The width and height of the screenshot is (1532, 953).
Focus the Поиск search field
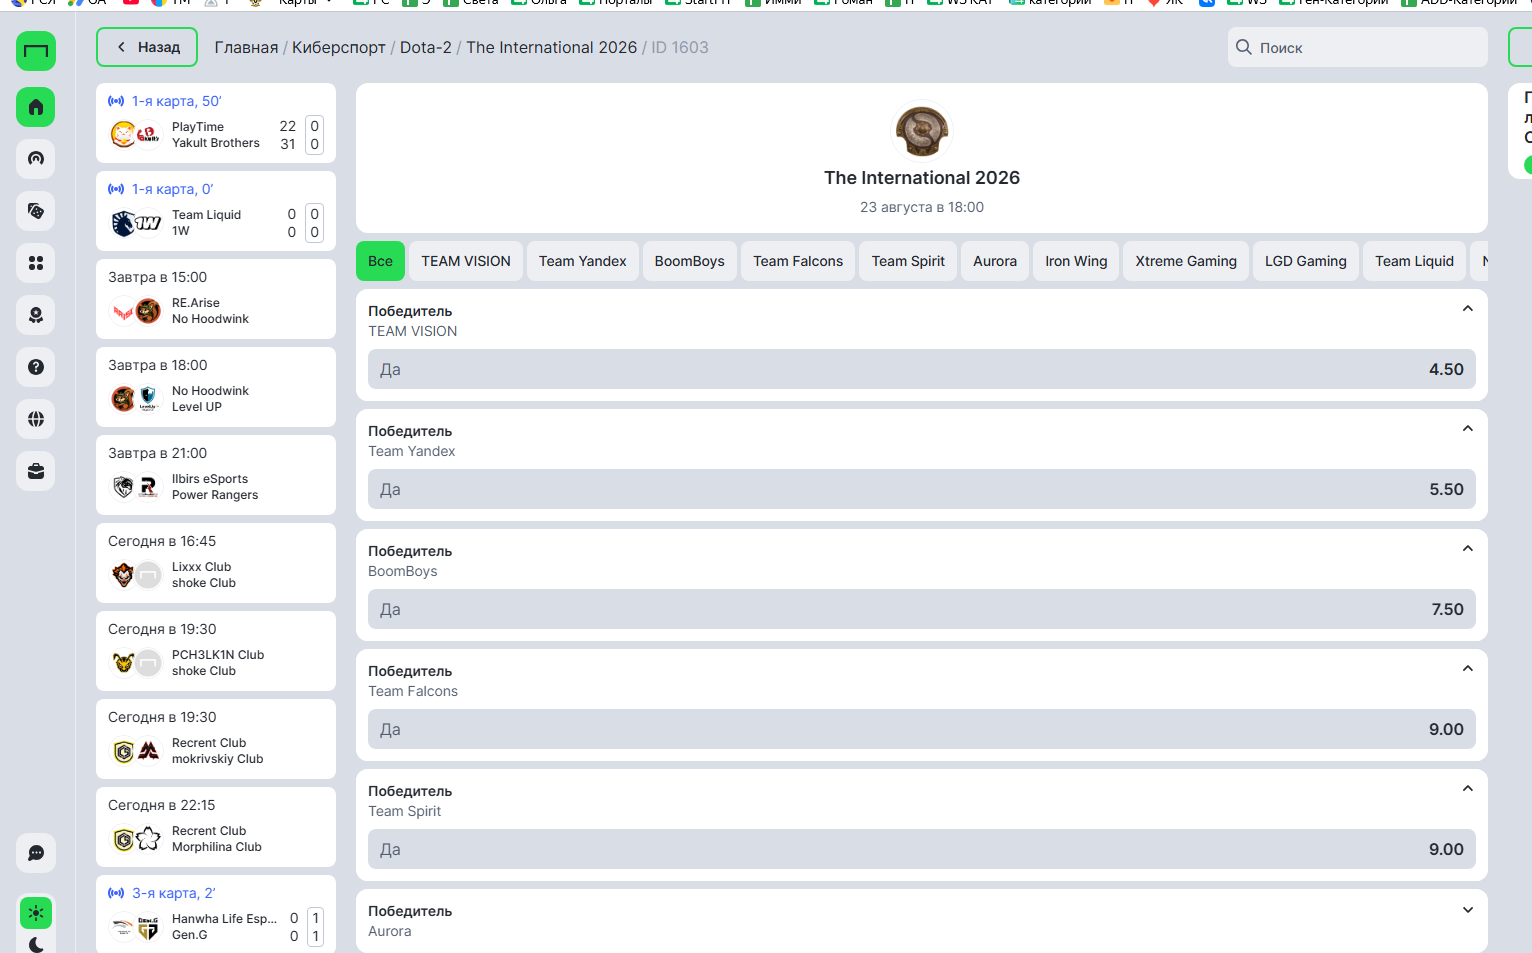[1358, 47]
